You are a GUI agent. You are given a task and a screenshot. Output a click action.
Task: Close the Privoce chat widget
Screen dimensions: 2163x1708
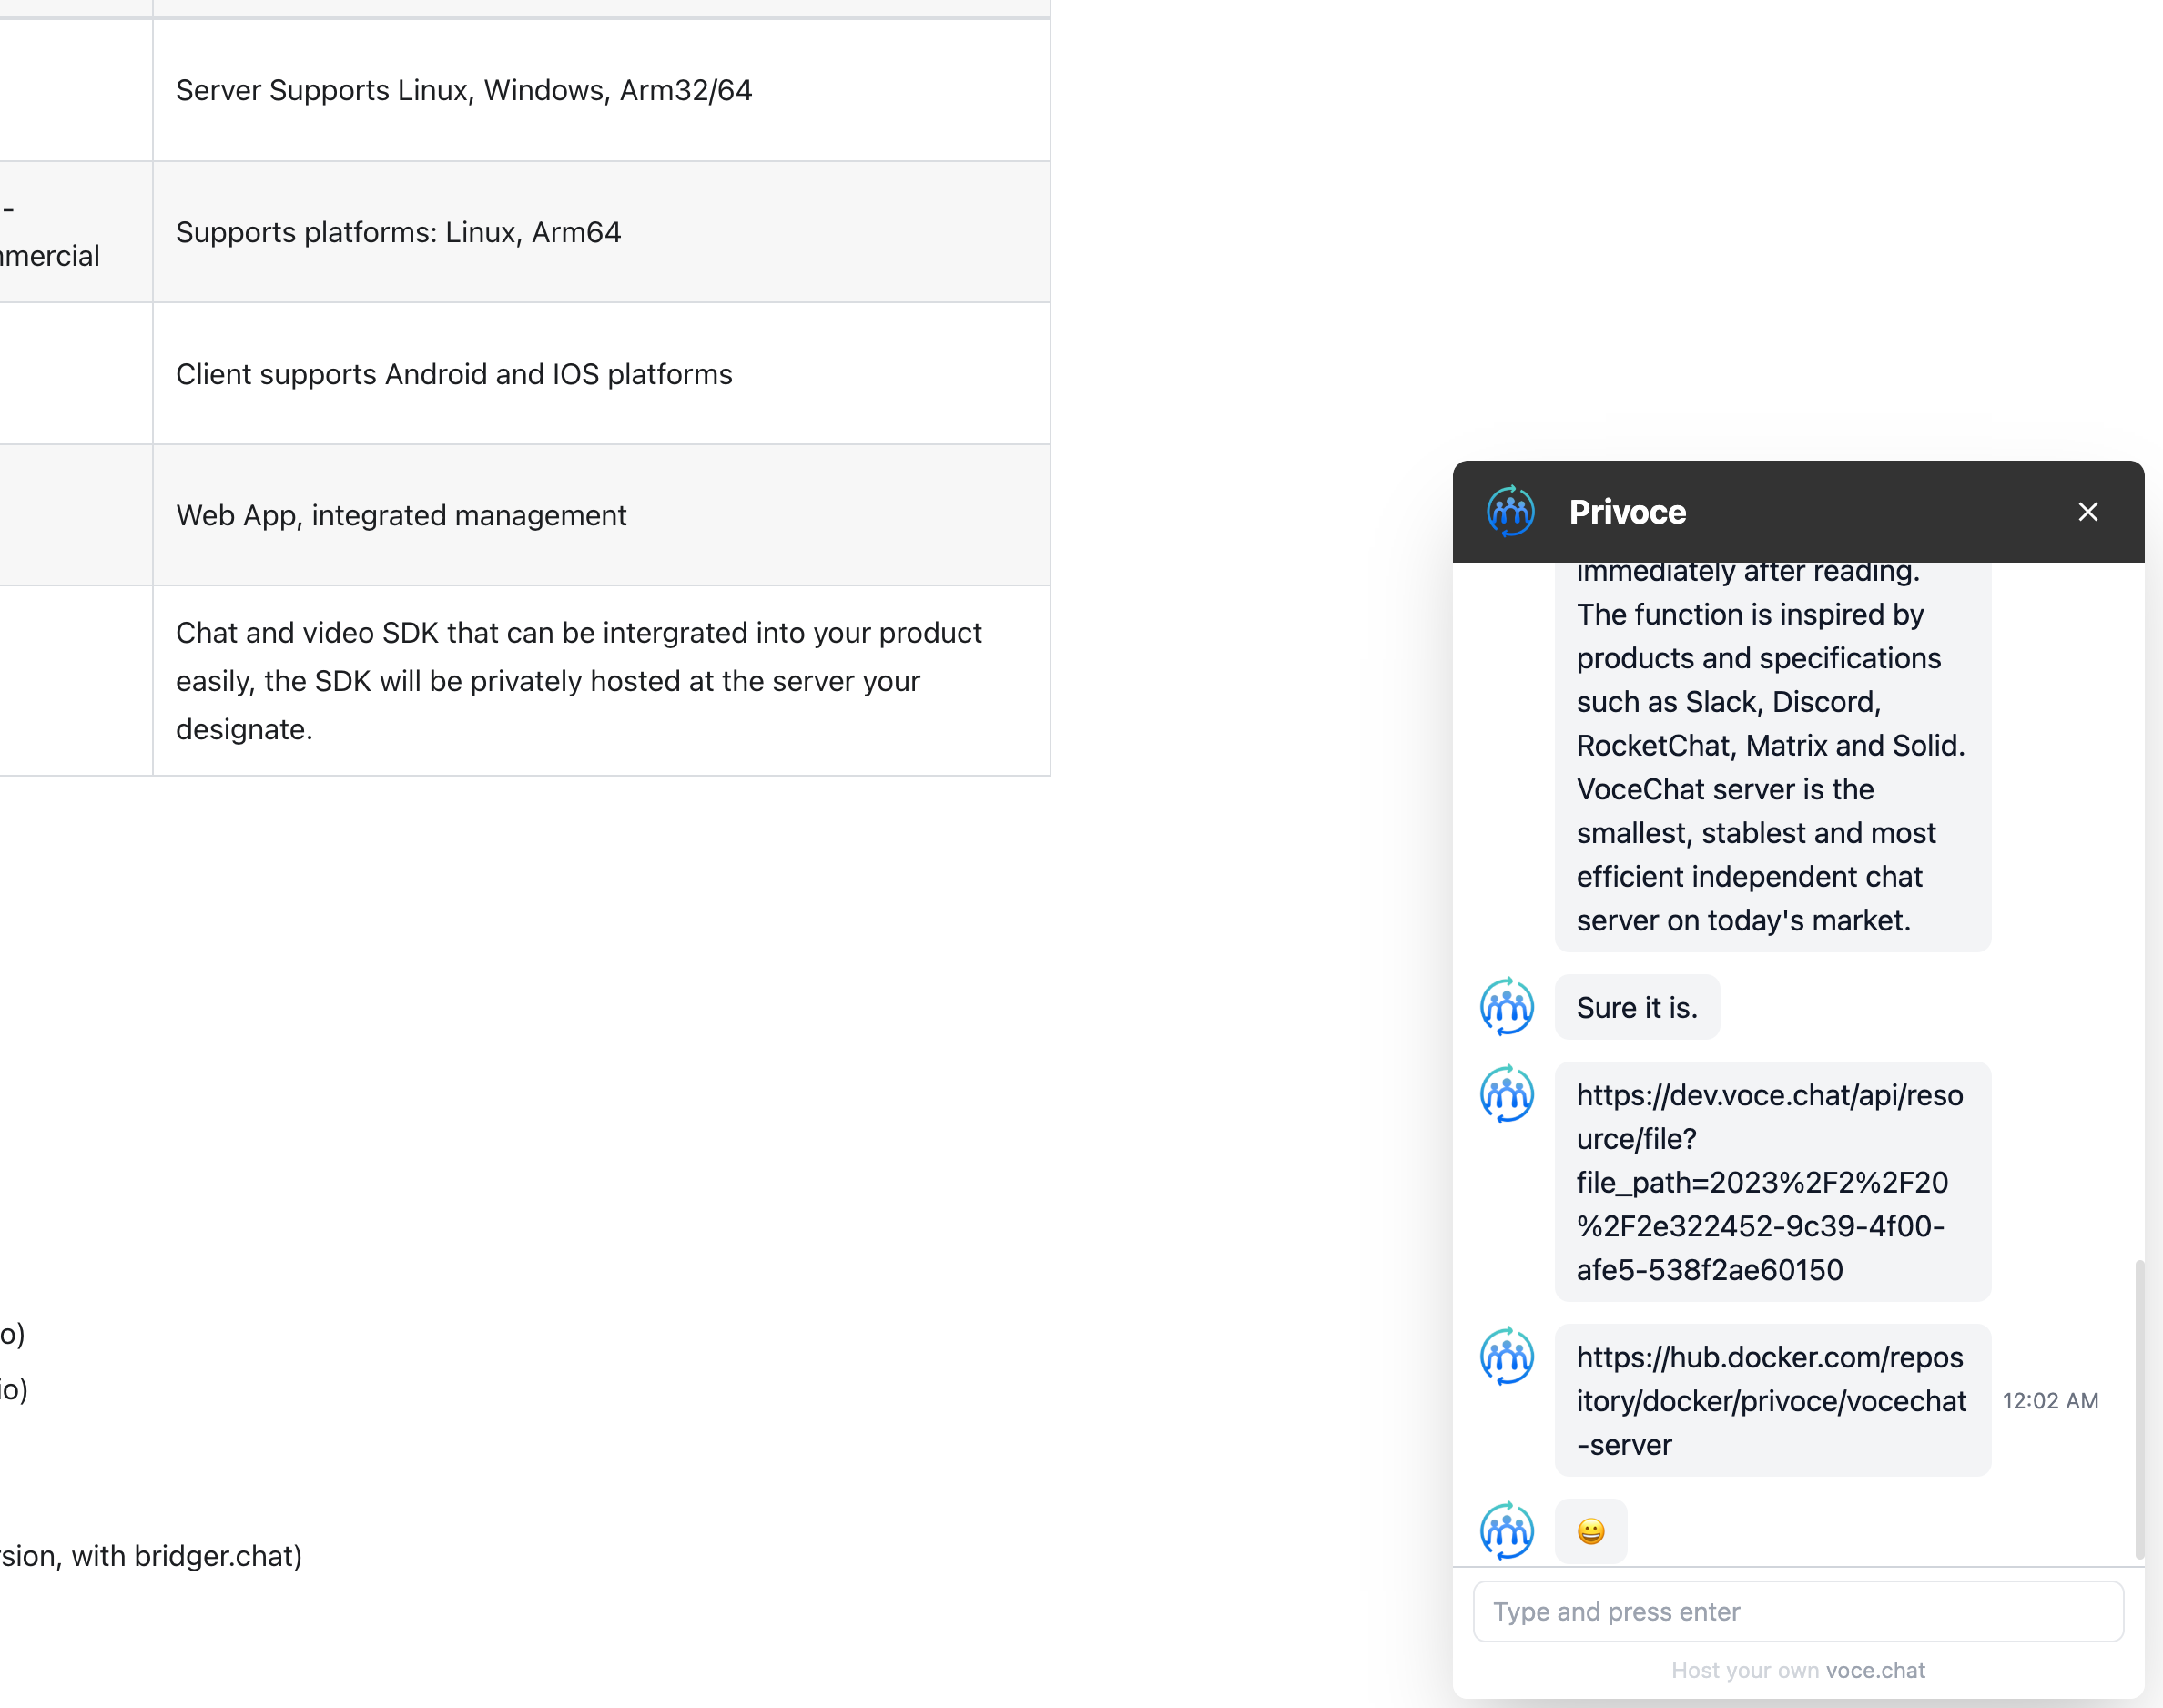(x=2087, y=512)
